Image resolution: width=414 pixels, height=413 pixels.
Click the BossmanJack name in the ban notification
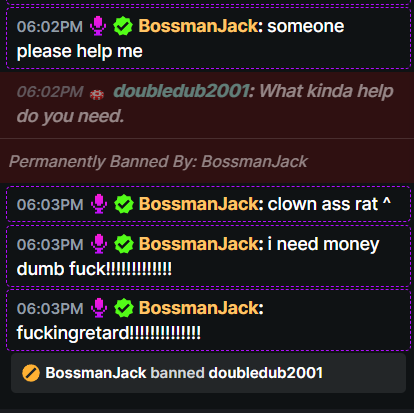(x=96, y=373)
